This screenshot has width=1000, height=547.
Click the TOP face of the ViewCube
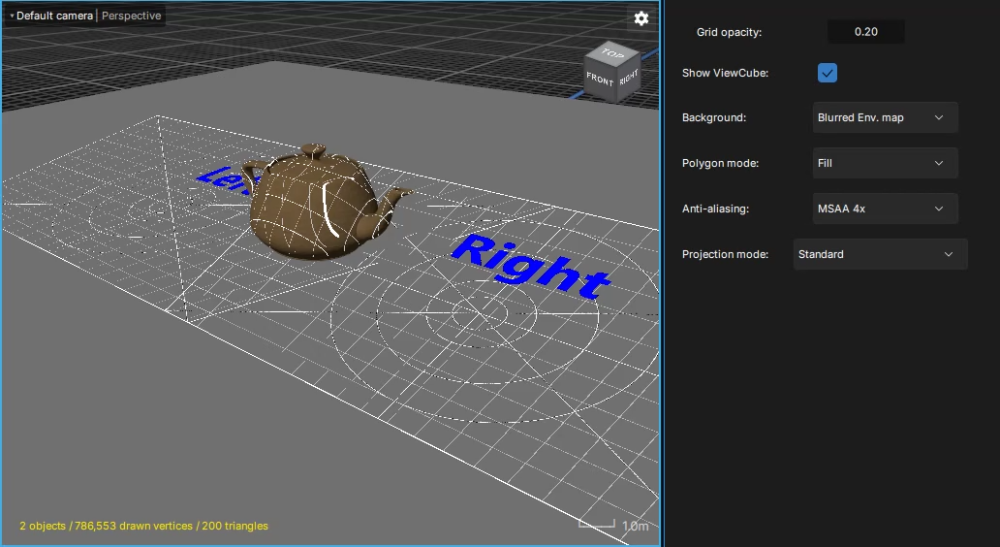tap(612, 54)
